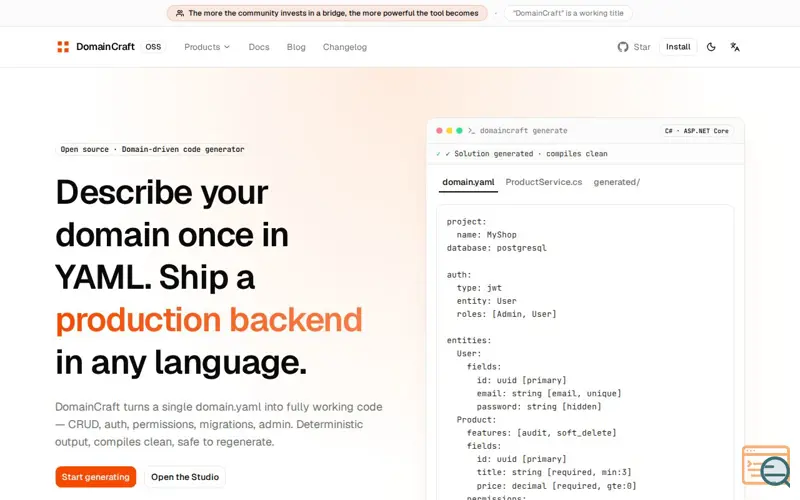Click the "title: string [required, min:3]" line

pyautogui.click(x=554, y=472)
